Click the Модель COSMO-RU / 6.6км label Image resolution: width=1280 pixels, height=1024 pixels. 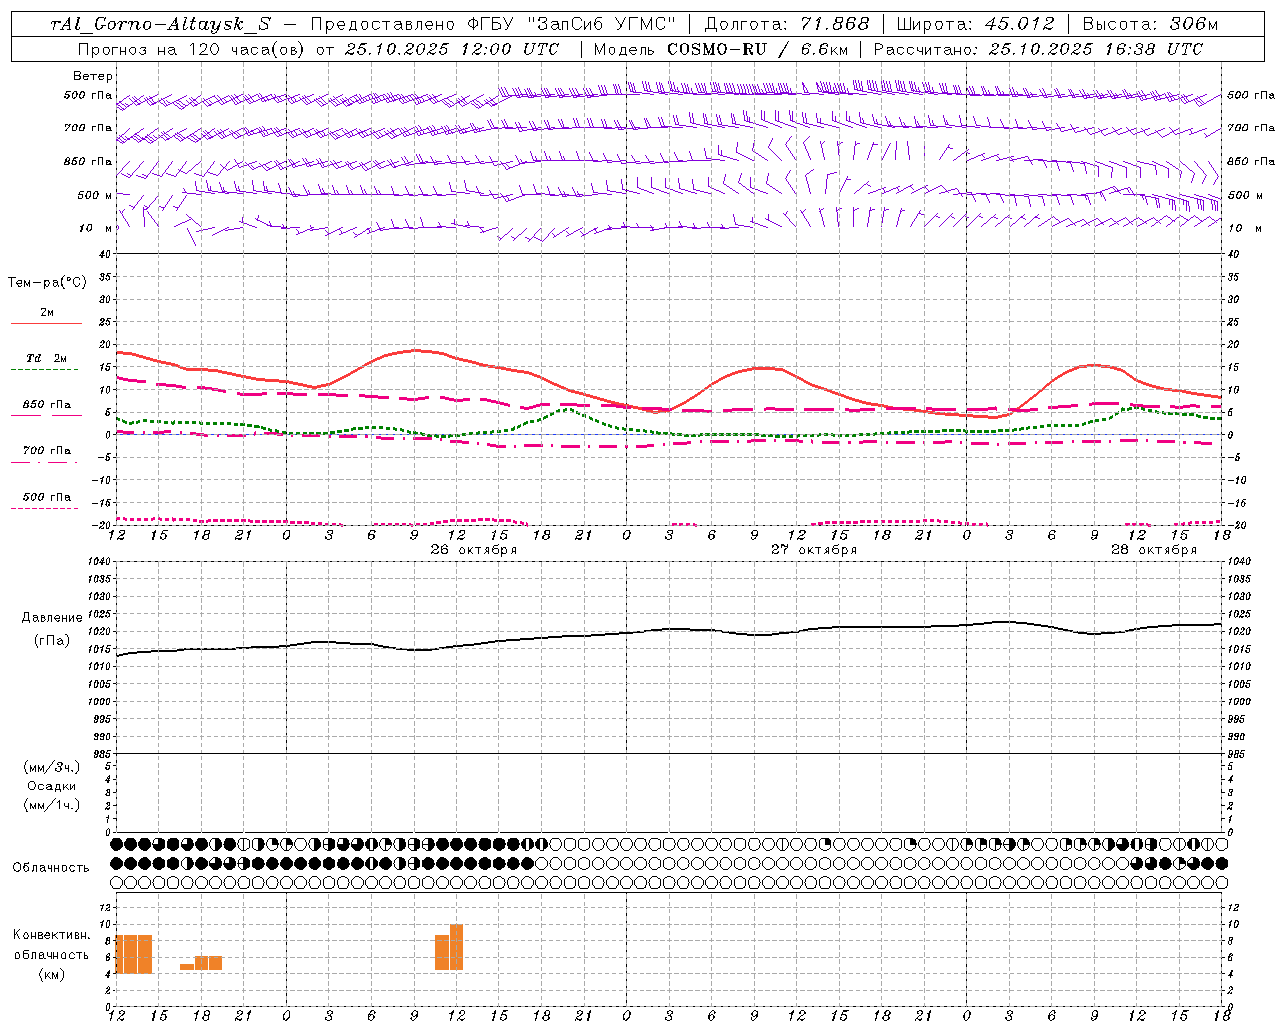720,48
